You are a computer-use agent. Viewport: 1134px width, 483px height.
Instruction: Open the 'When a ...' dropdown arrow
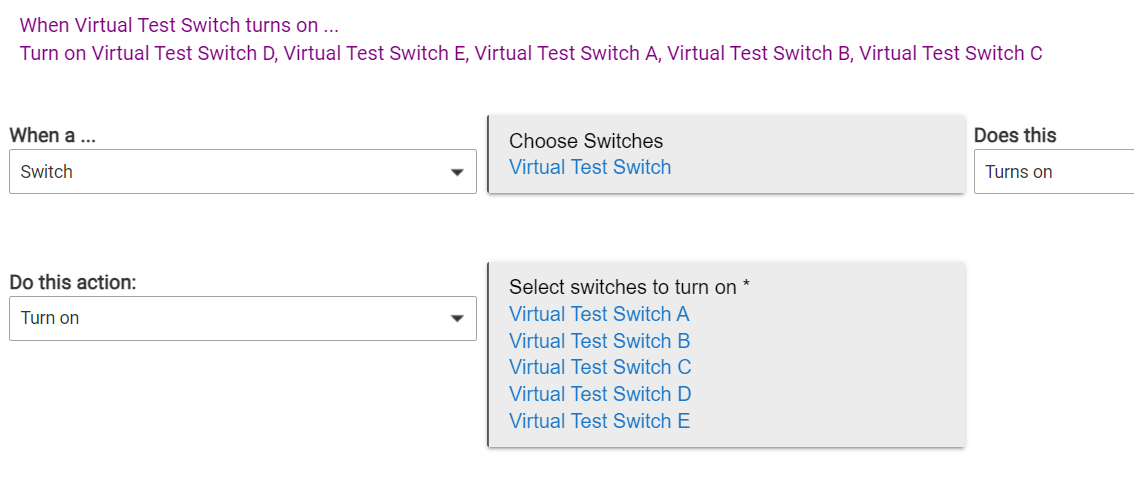click(x=457, y=172)
